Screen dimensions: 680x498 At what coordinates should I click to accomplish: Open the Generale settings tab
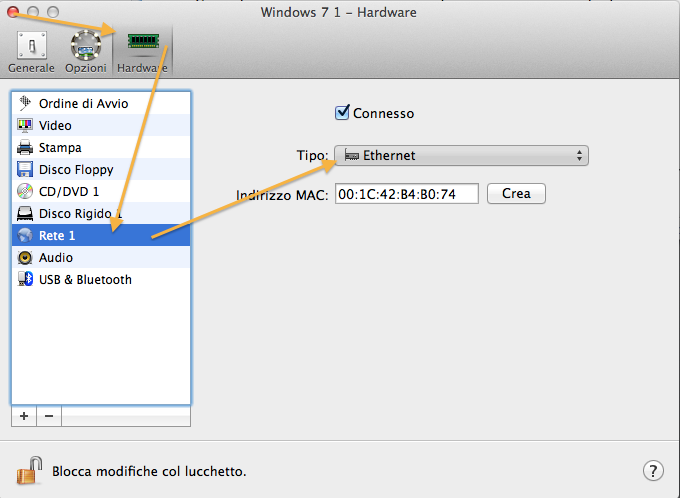(31, 52)
